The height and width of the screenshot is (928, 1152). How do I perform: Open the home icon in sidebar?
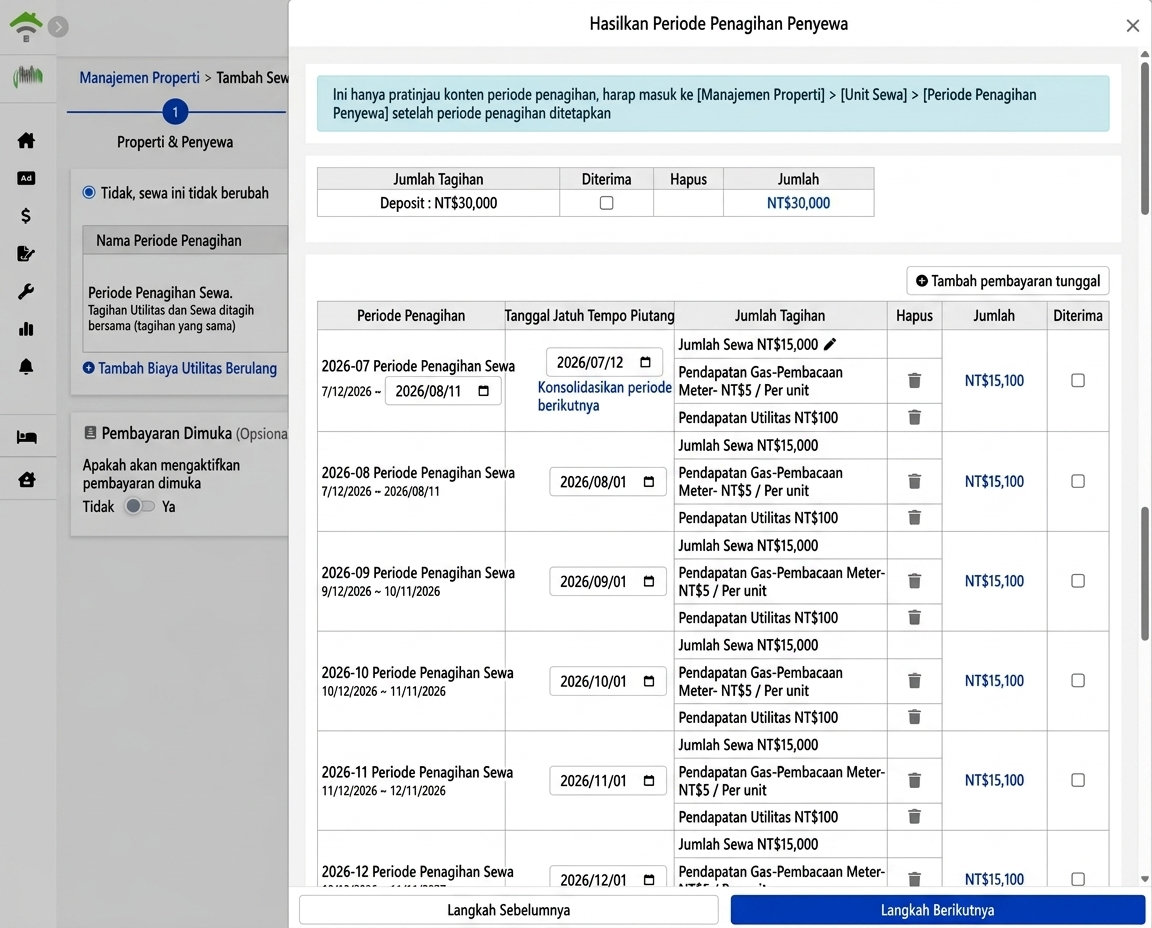(x=26, y=140)
